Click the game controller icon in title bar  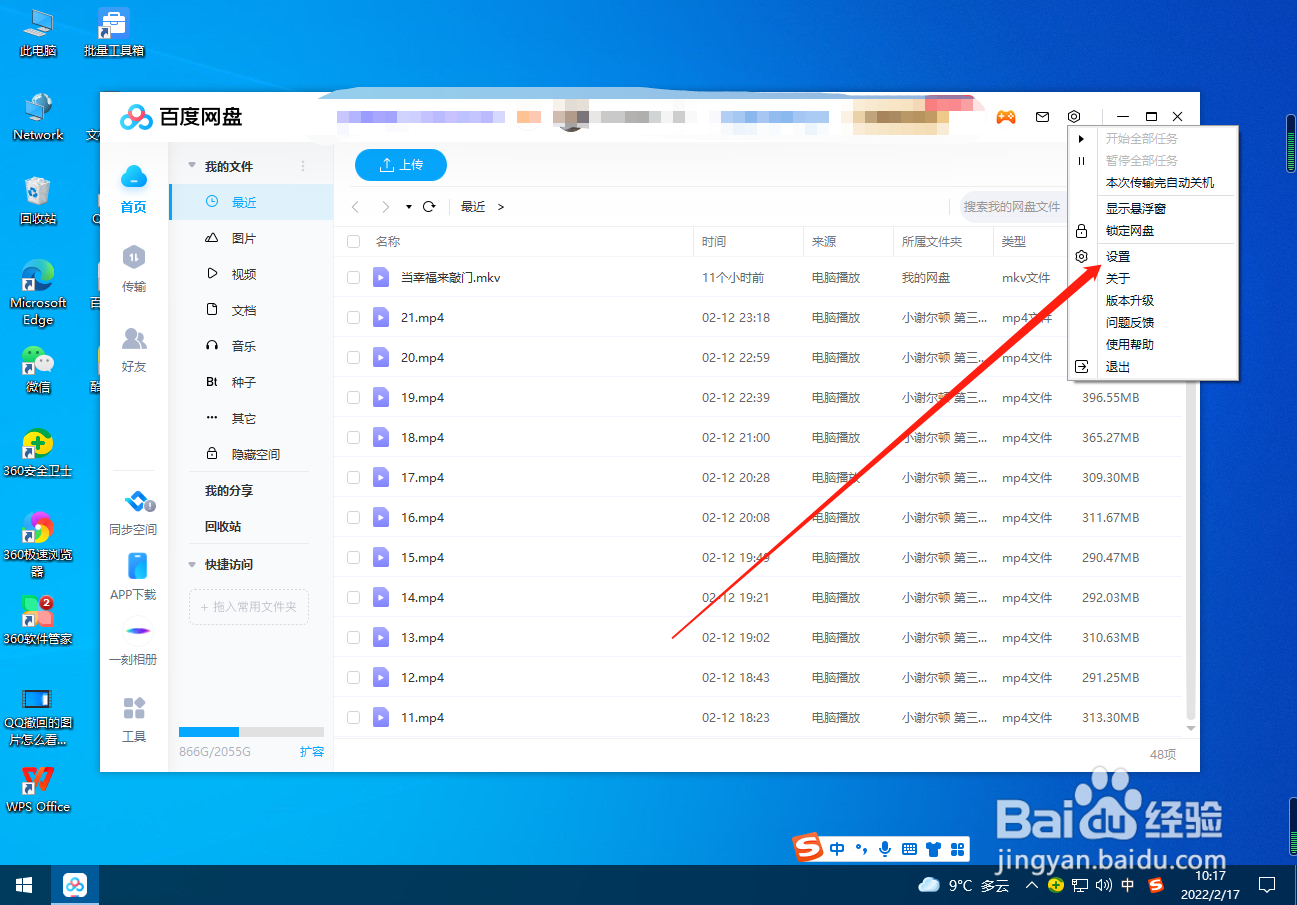[x=1006, y=116]
